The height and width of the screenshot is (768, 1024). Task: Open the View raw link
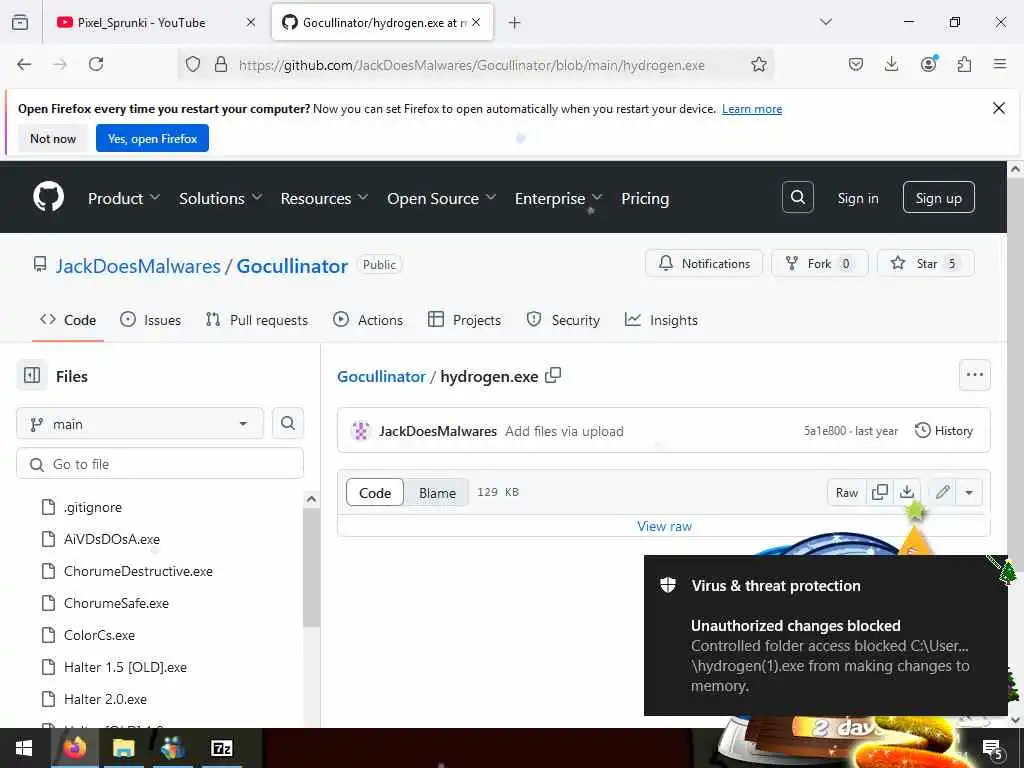point(664,526)
